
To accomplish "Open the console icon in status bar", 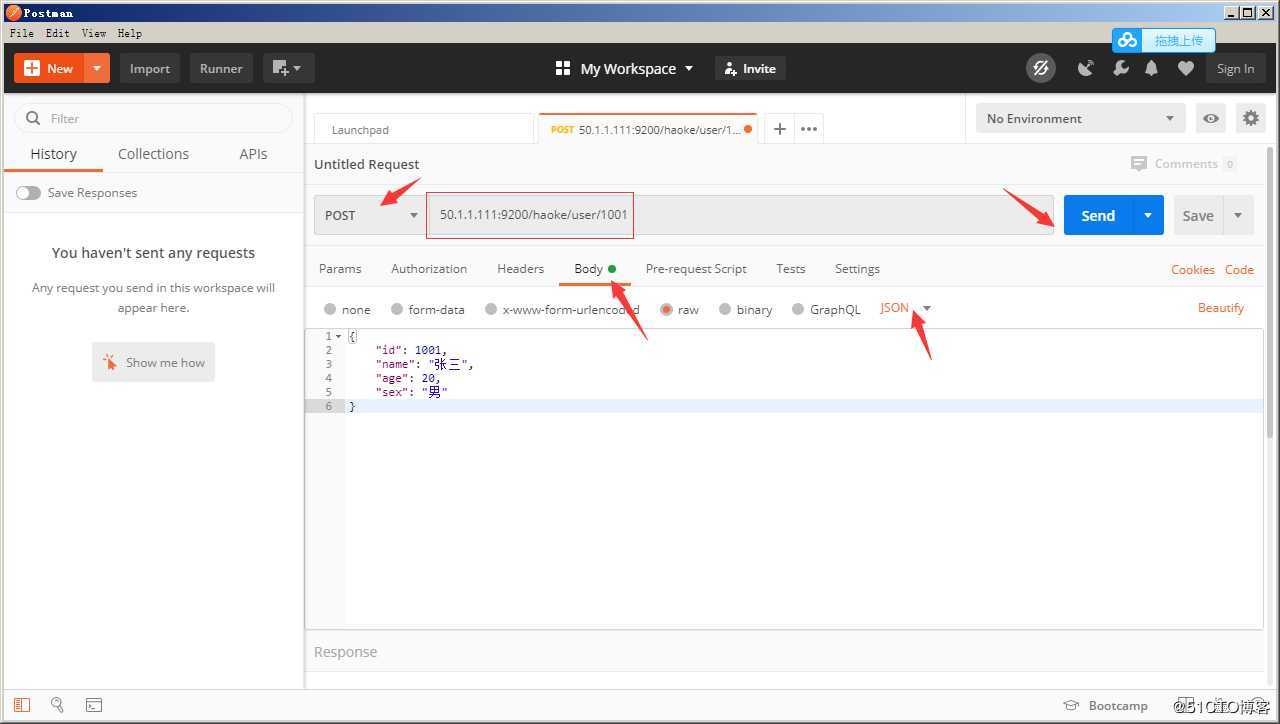I will click(93, 705).
